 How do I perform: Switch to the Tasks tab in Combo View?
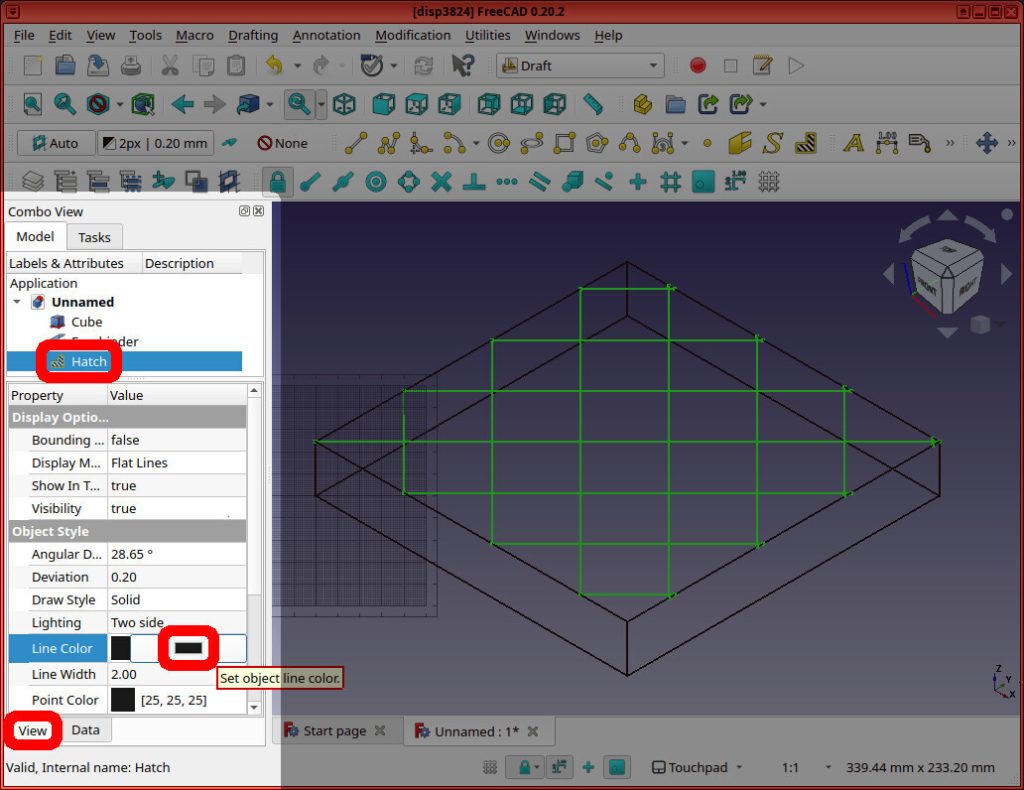(94, 237)
